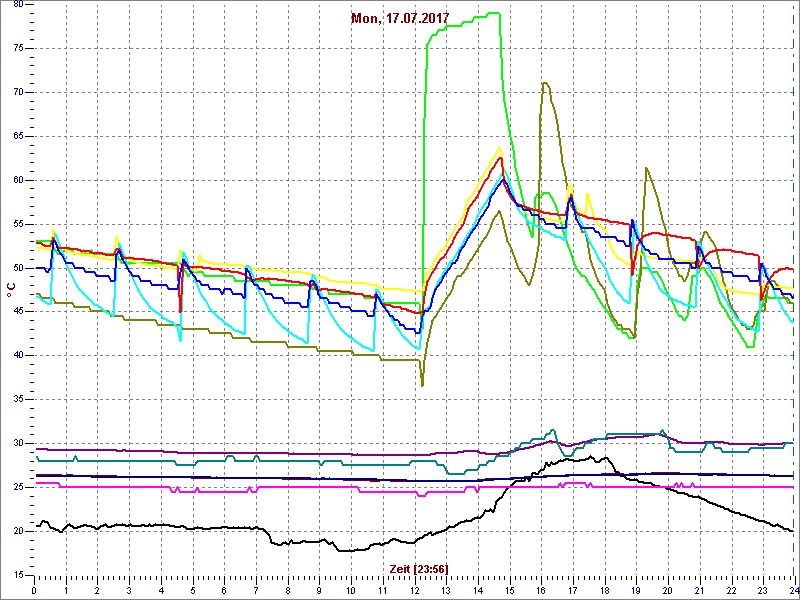Click the date title 'Mon, 17.07.2017'
800x600 pixels.
click(x=400, y=18)
